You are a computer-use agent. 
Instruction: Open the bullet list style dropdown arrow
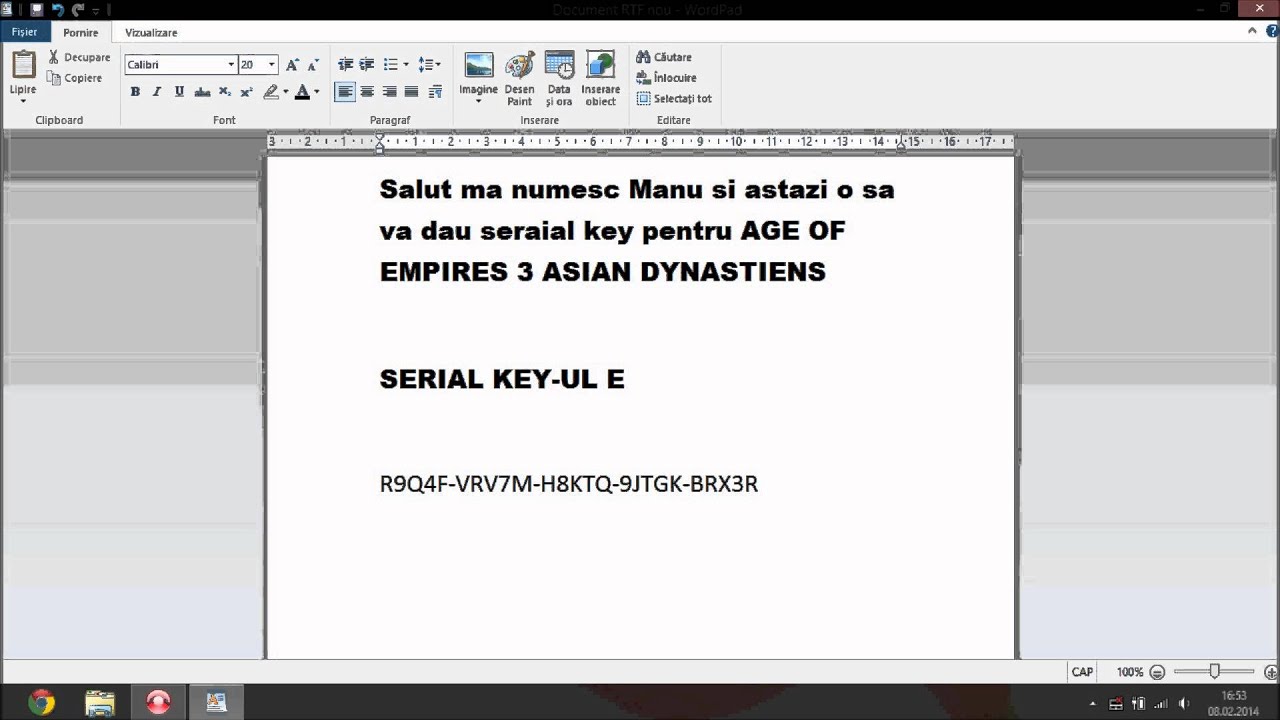(405, 65)
